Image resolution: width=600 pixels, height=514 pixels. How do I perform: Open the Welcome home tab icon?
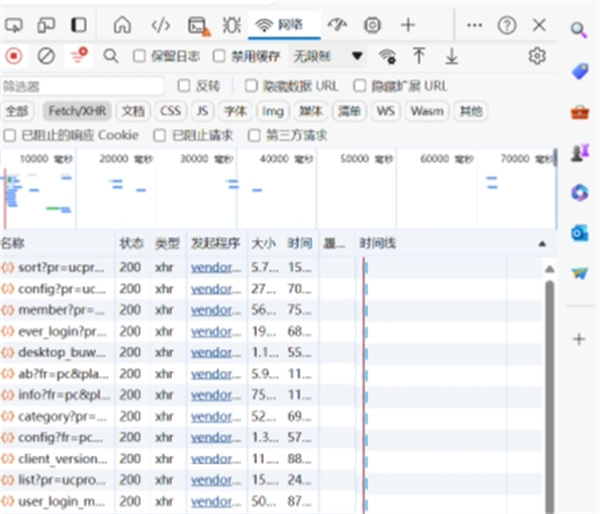[x=122, y=25]
